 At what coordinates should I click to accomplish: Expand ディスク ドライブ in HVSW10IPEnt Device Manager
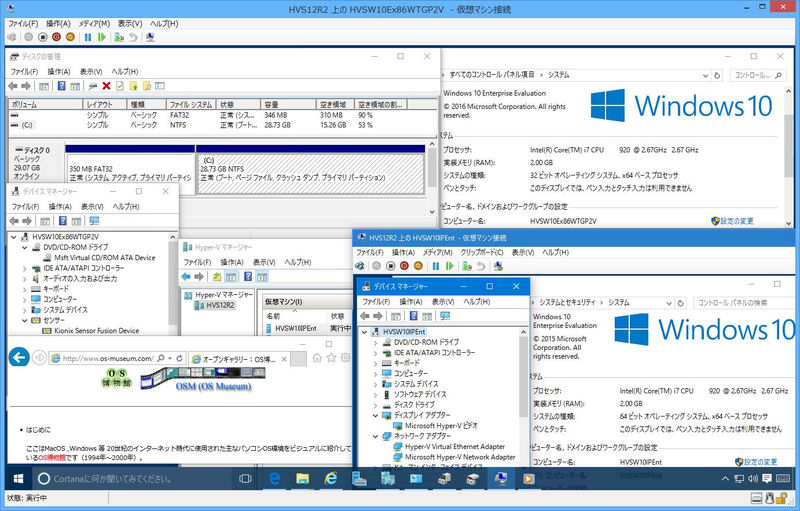pos(376,405)
